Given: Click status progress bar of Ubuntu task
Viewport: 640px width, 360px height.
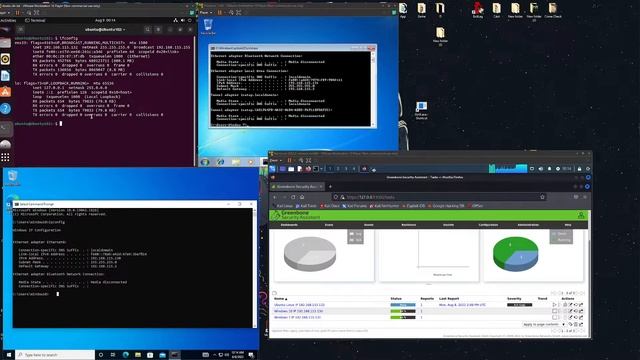Looking at the screenshot, I should point(403,305).
